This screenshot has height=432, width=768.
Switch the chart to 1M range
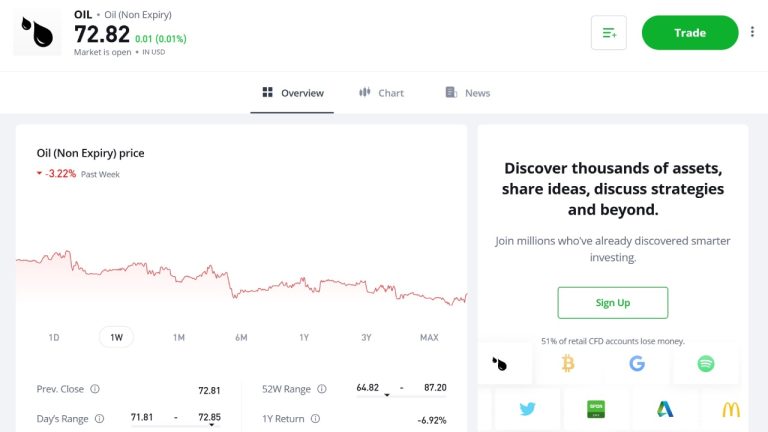(179, 337)
